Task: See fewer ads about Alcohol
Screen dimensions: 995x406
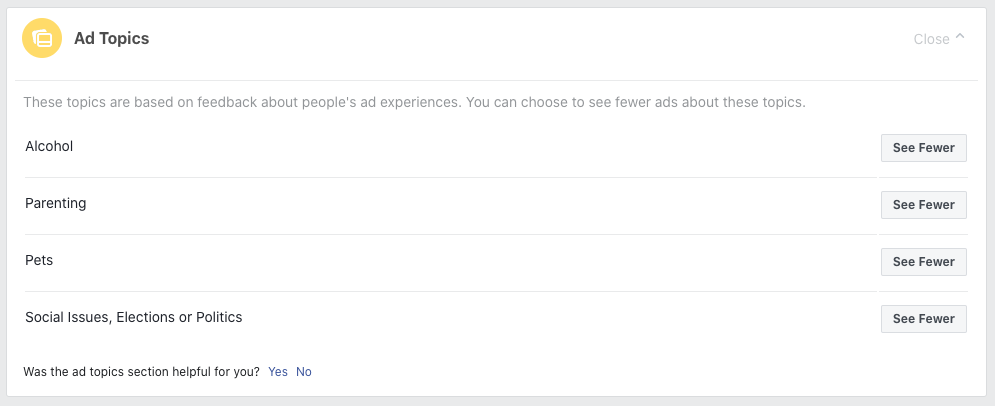Action: [x=923, y=148]
